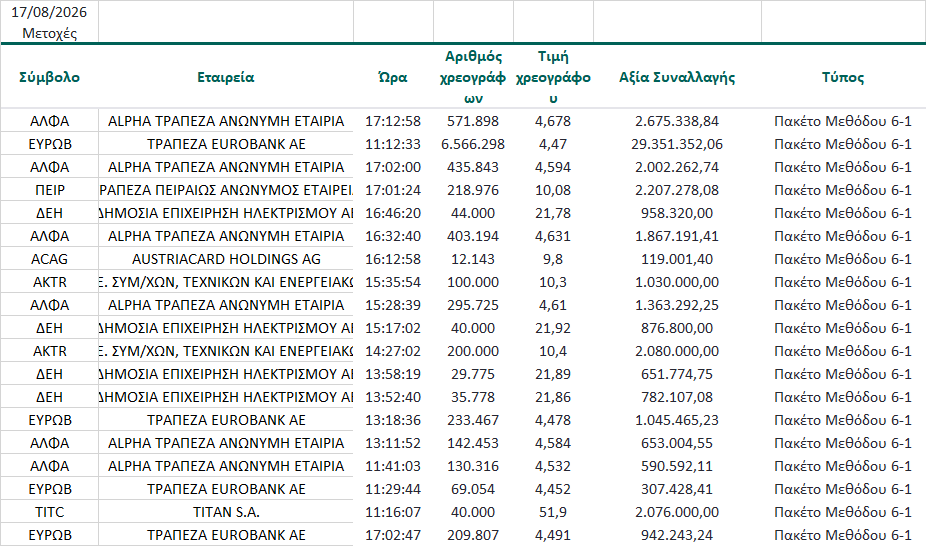The image size is (926, 546).
Task: Click the time cell 16:46:20
Action: click(x=393, y=213)
